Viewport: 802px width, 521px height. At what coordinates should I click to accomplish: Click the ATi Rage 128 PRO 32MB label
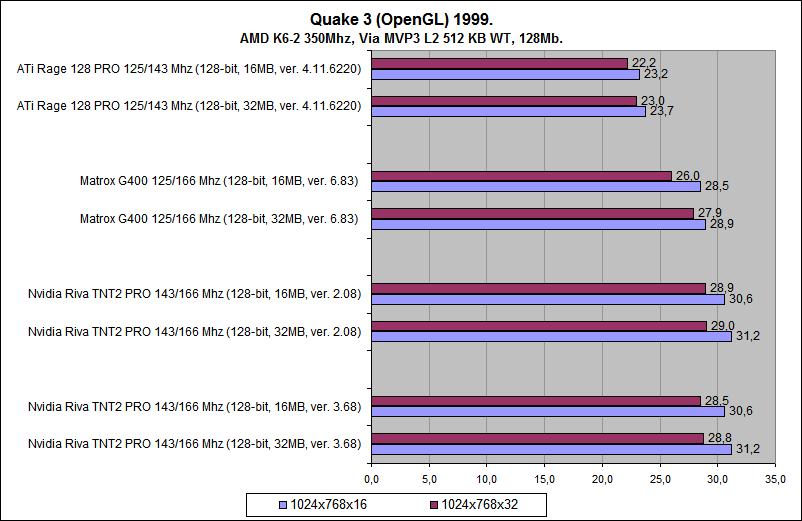pyautogui.click(x=189, y=106)
